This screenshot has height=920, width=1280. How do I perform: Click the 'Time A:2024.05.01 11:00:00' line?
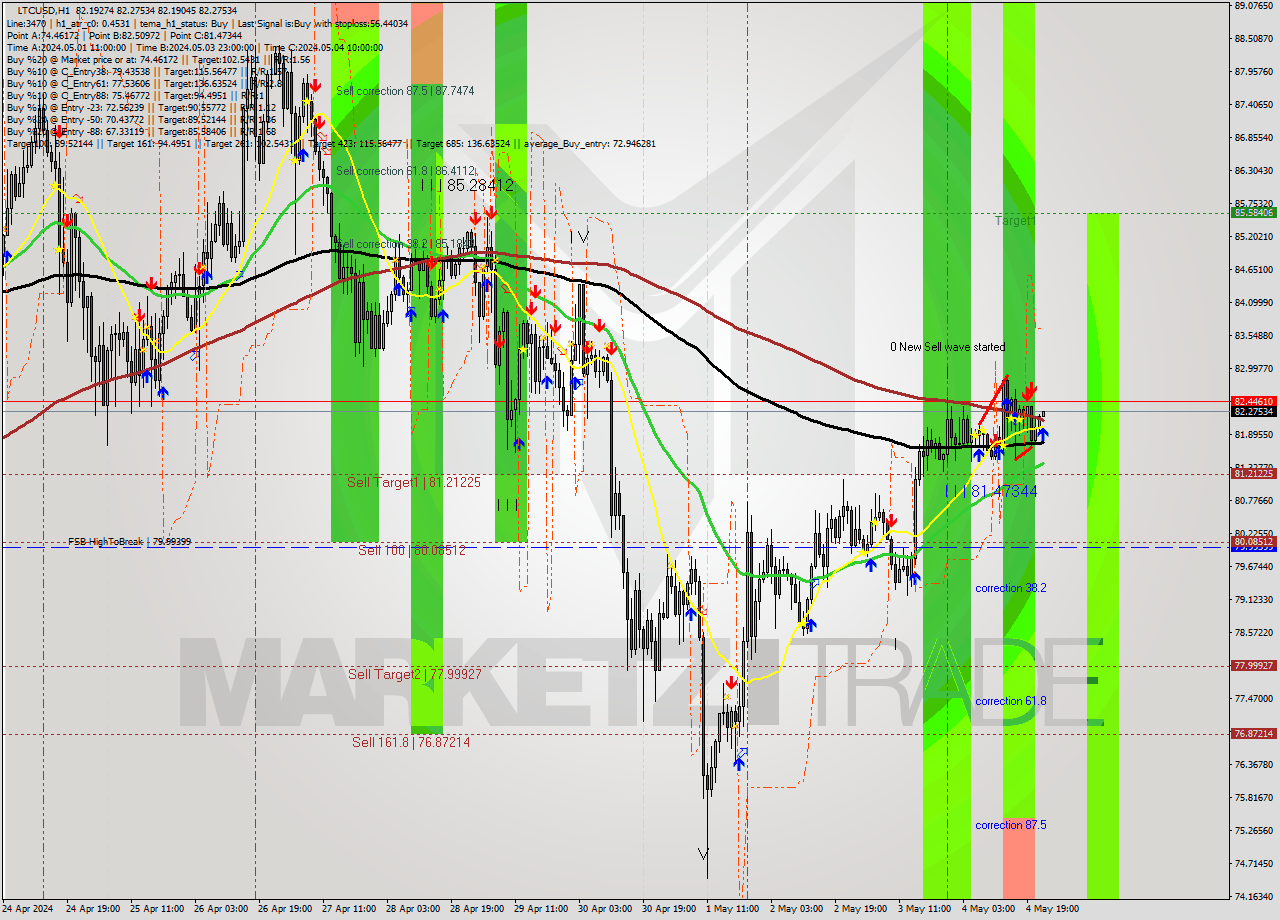pyautogui.click(x=68, y=48)
